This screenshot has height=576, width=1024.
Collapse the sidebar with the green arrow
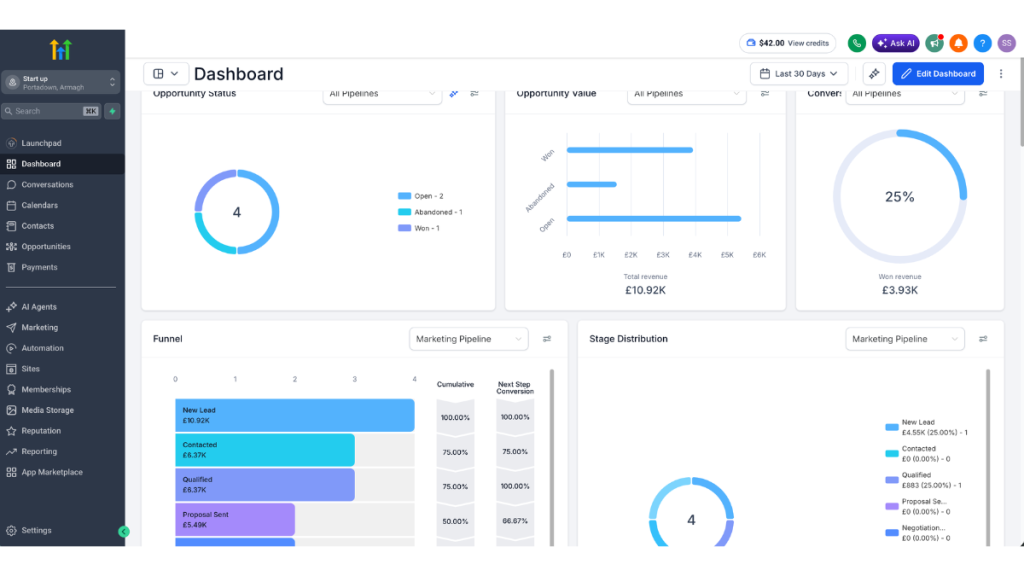[x=123, y=532]
